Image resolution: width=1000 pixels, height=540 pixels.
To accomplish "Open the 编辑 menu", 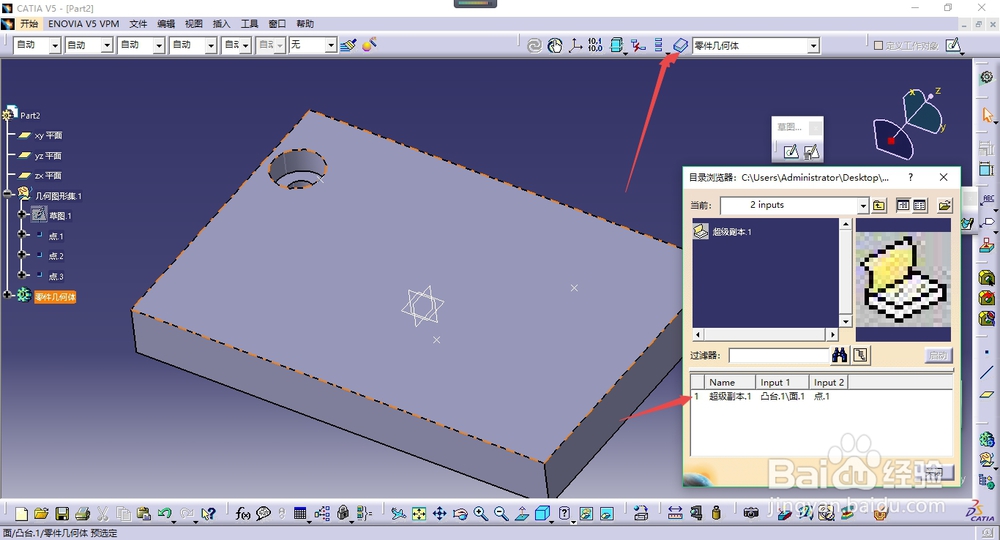I will click(166, 24).
